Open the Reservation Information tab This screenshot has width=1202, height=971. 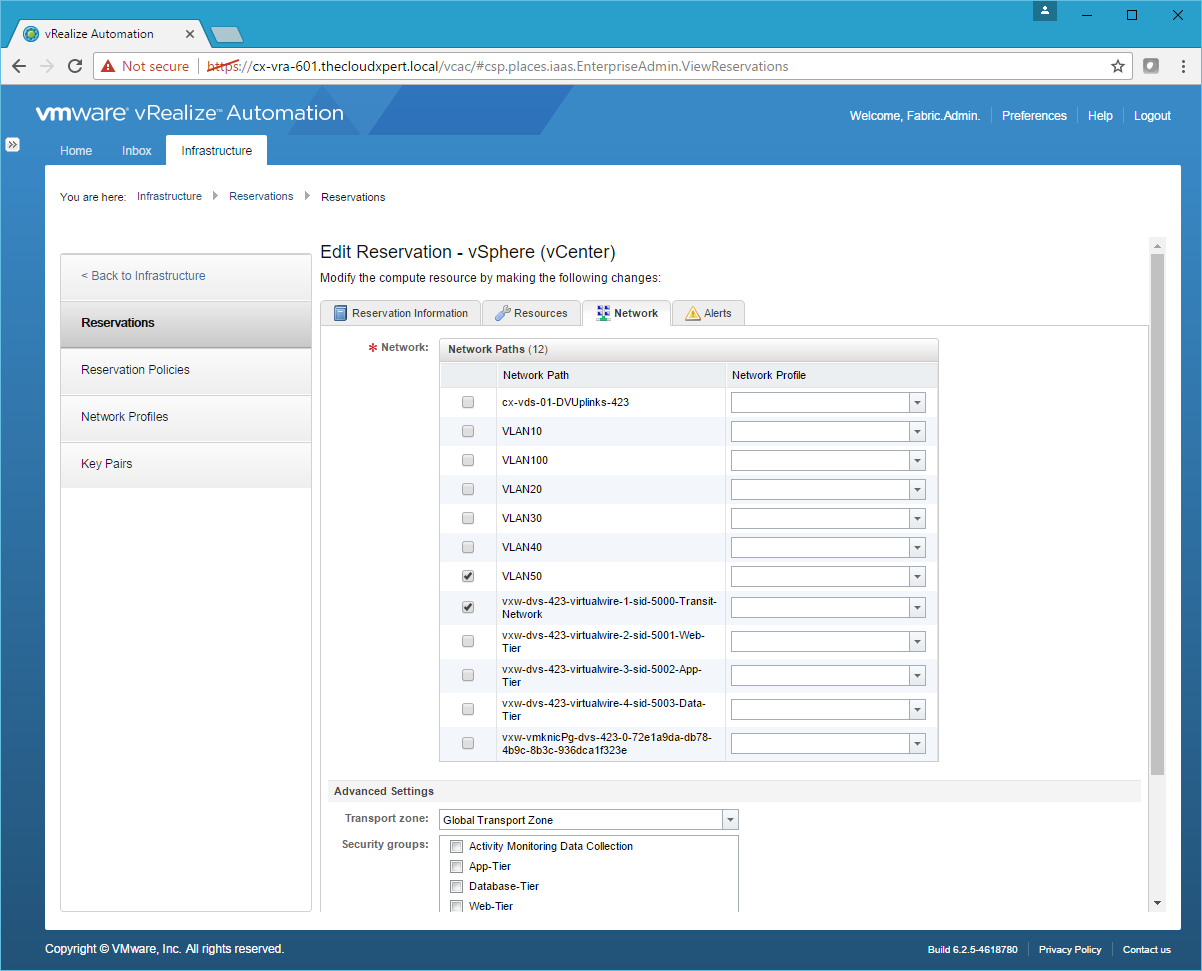[x=400, y=313]
